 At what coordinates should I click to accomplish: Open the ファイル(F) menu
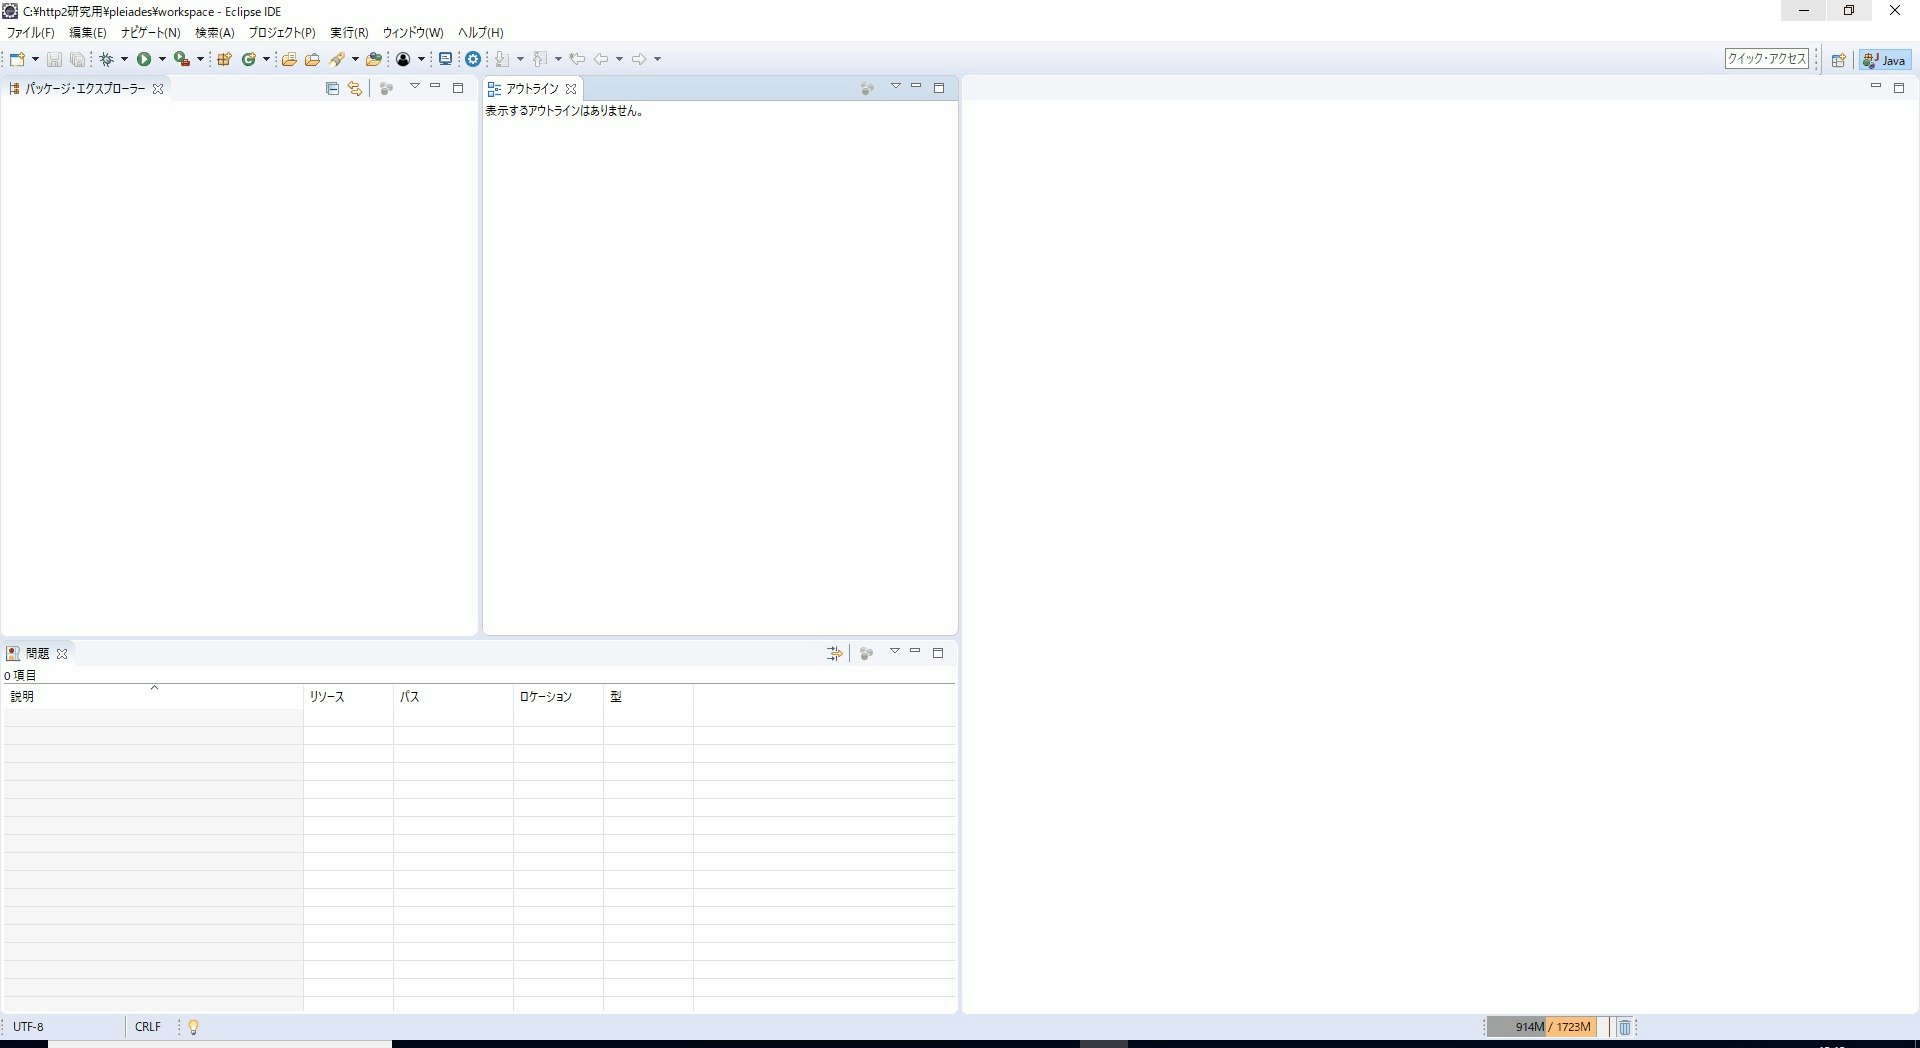click(31, 33)
